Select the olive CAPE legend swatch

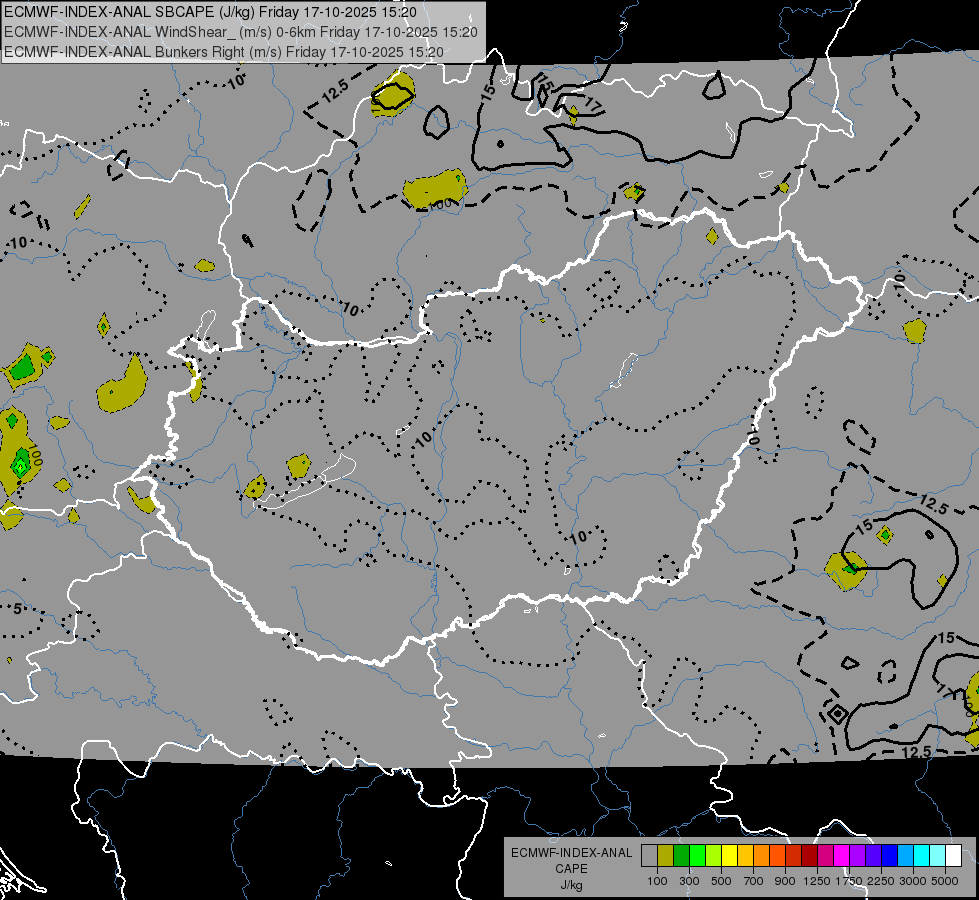(666, 855)
